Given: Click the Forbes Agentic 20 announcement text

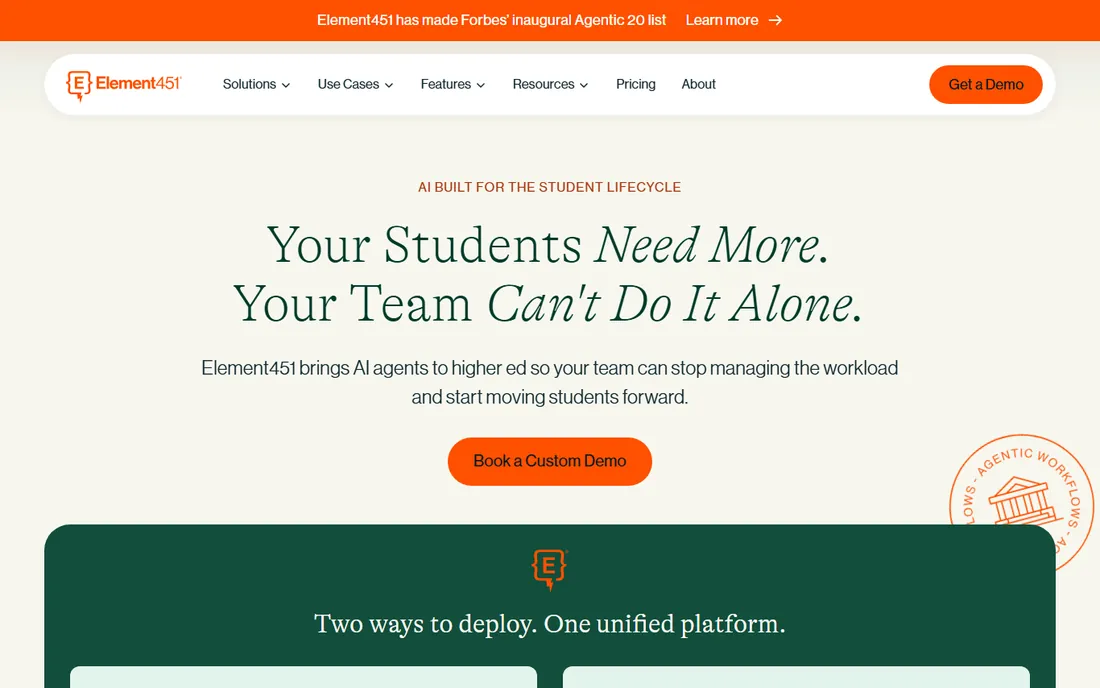Looking at the screenshot, I should click(x=491, y=20).
